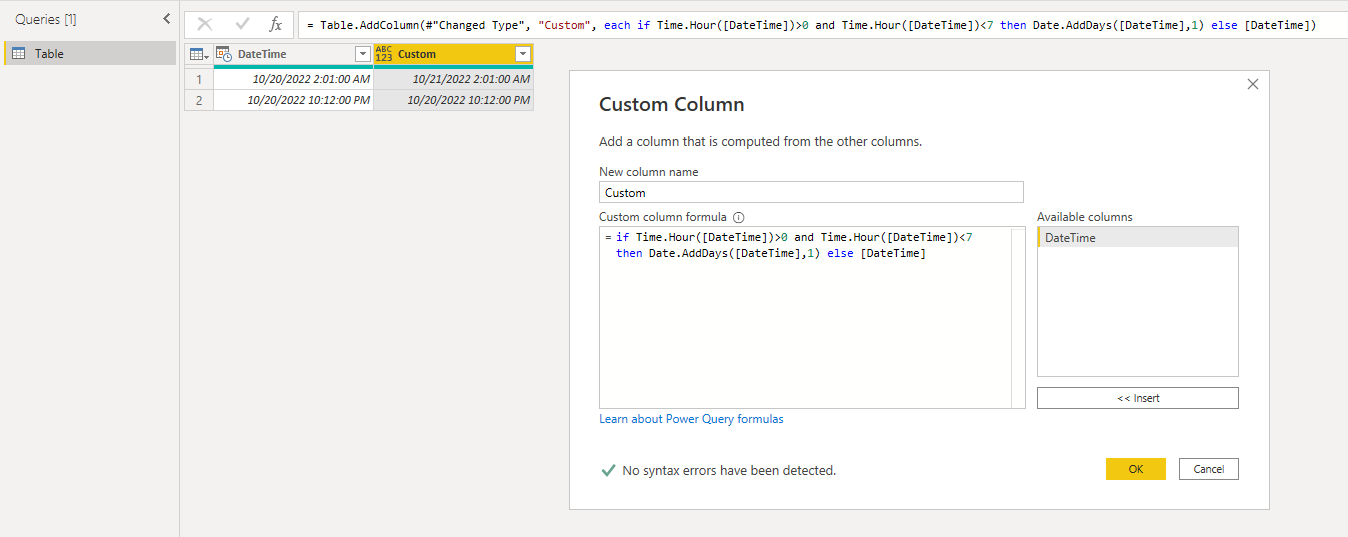Close the Custom Column dialog
Image resolution: width=1348 pixels, height=537 pixels.
pyautogui.click(x=1252, y=85)
